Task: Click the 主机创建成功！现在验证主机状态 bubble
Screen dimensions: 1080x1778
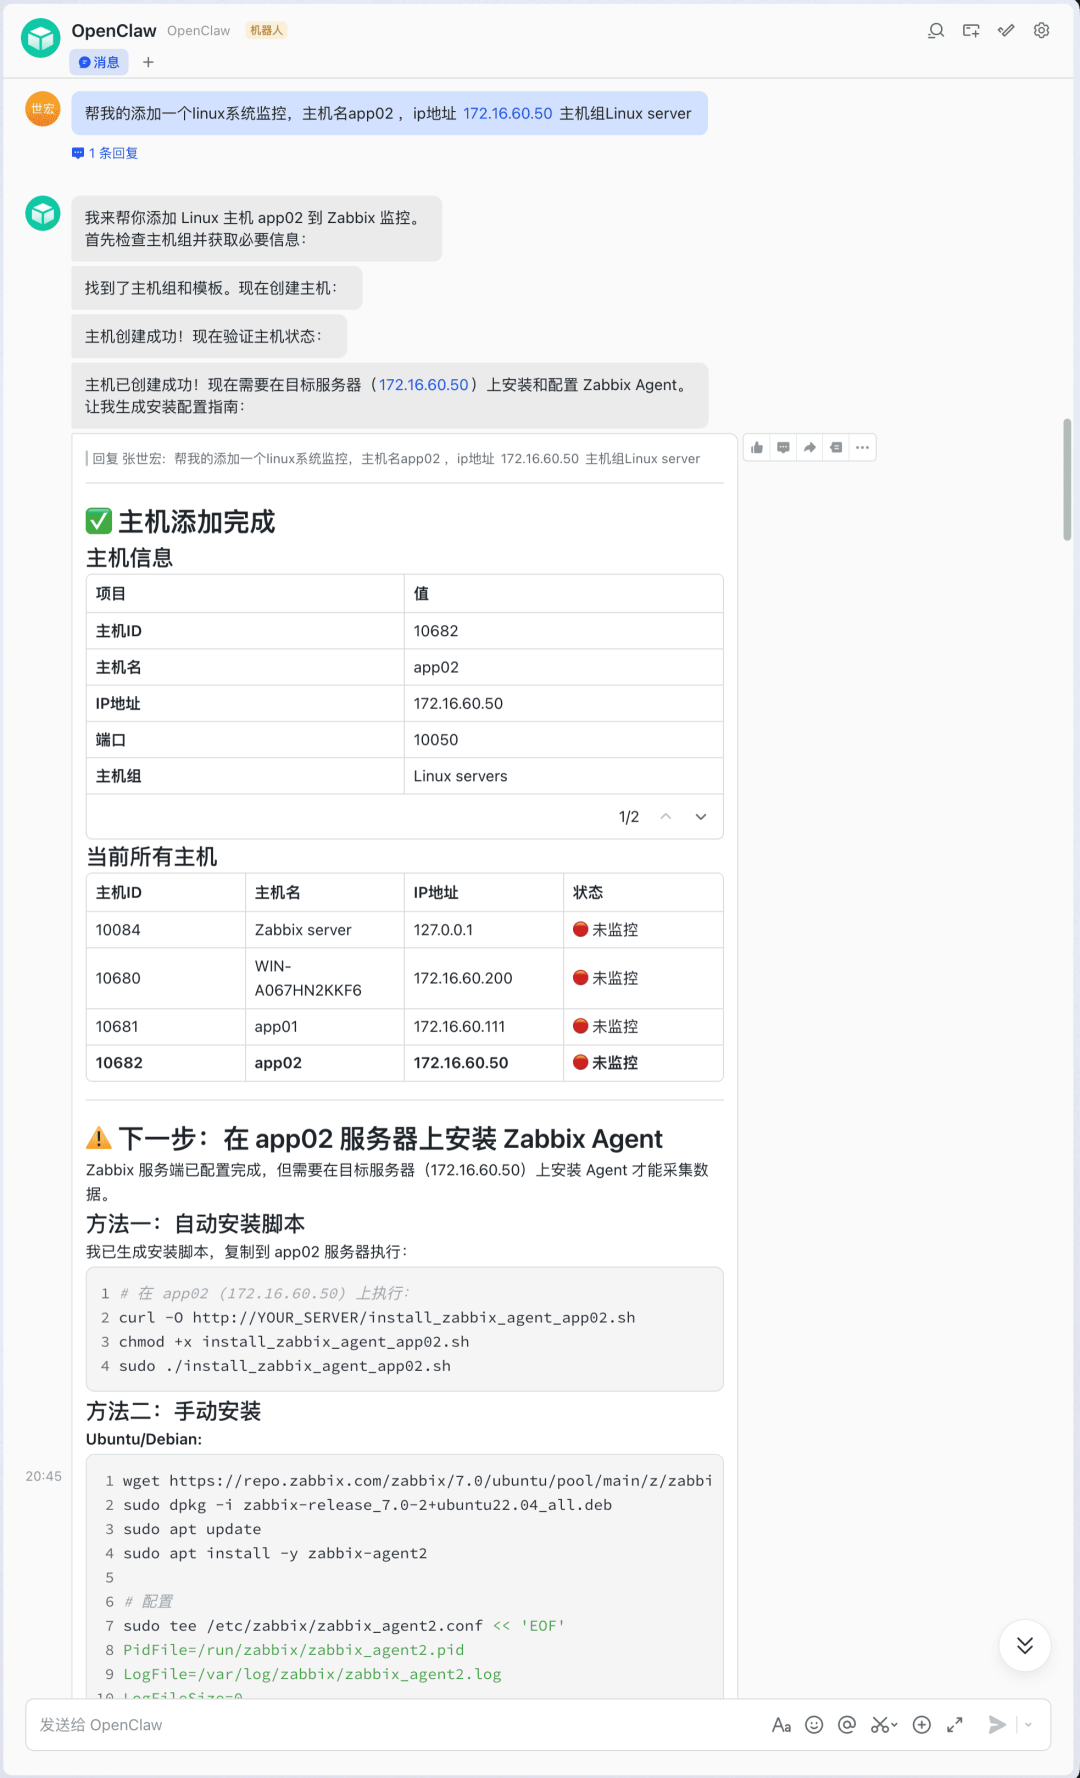Action: coord(209,336)
